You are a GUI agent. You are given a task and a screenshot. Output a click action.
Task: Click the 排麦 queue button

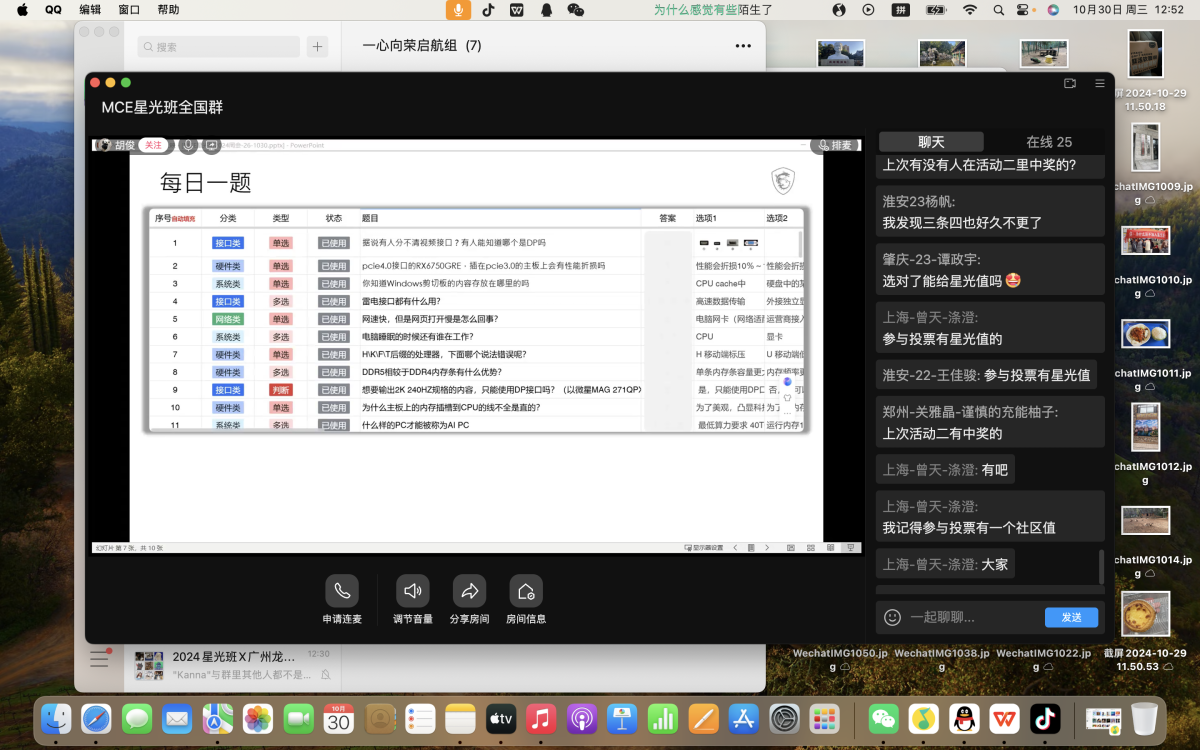click(x=835, y=145)
